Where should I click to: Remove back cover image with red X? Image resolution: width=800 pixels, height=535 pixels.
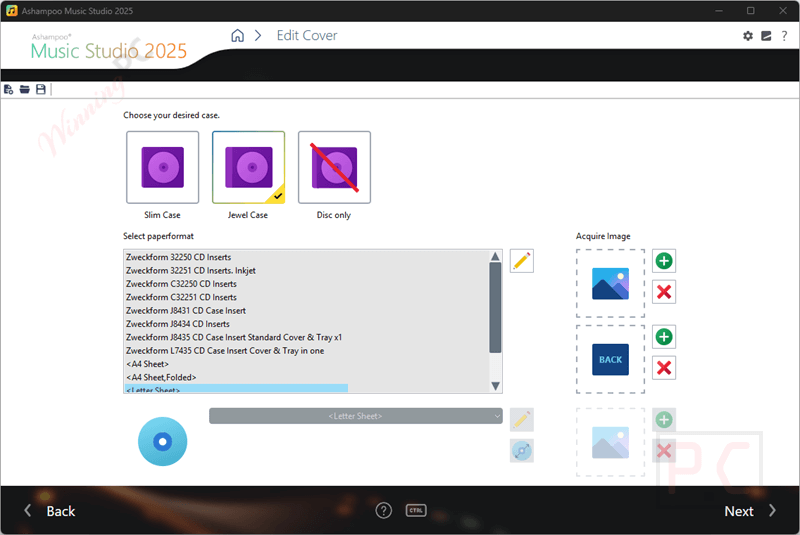tap(664, 368)
